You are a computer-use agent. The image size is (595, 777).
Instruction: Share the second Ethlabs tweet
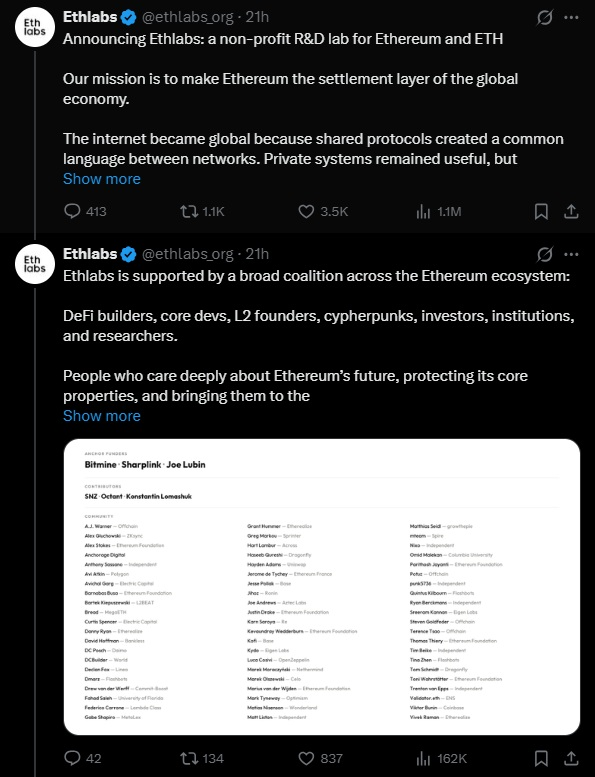pos(571,758)
